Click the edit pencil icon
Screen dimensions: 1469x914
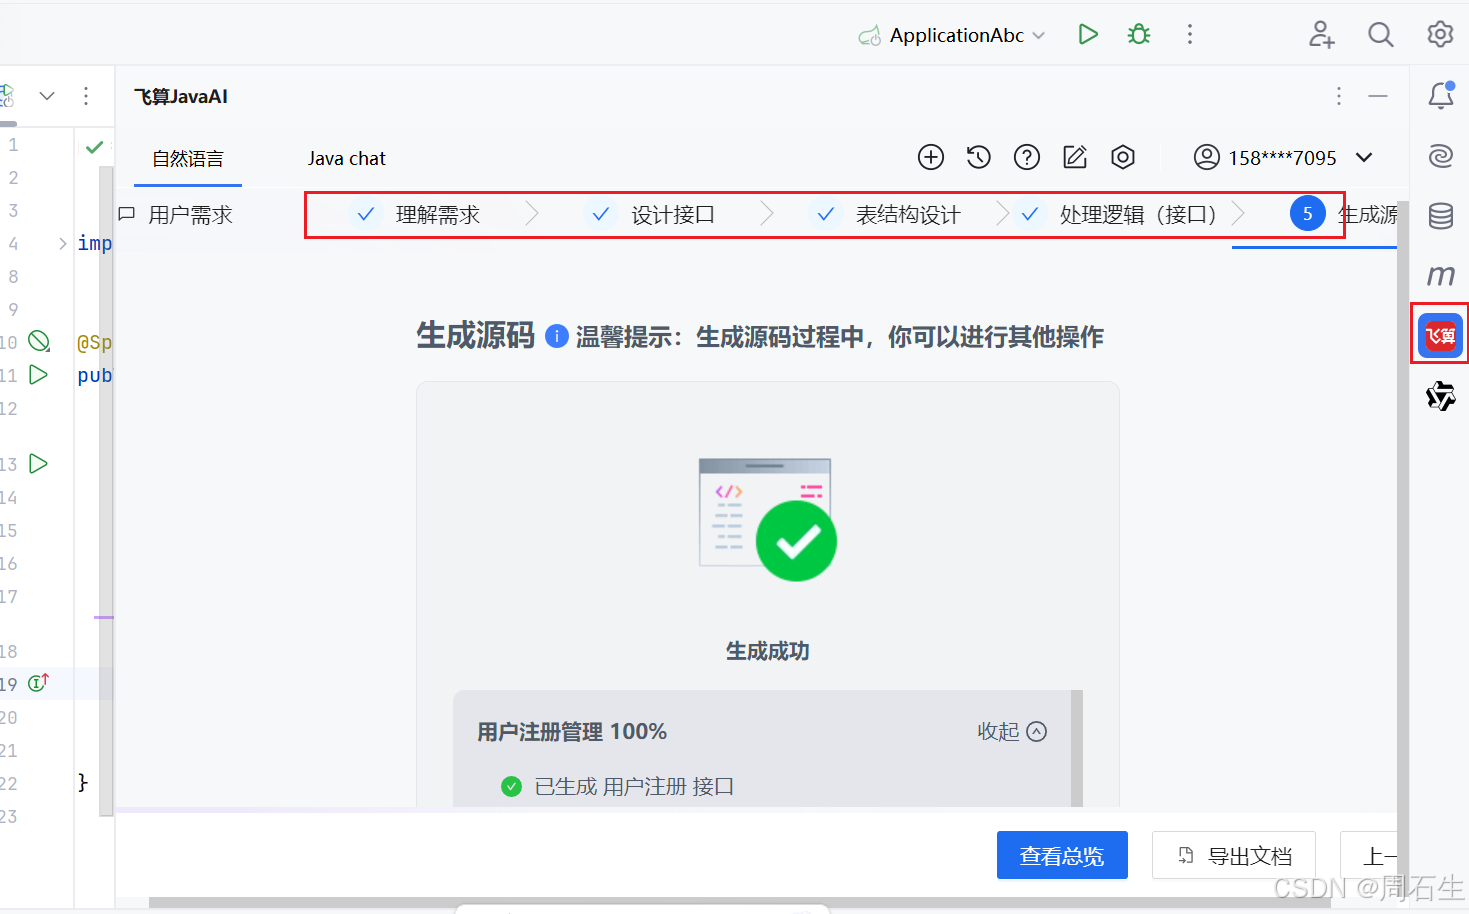pyautogui.click(x=1075, y=157)
